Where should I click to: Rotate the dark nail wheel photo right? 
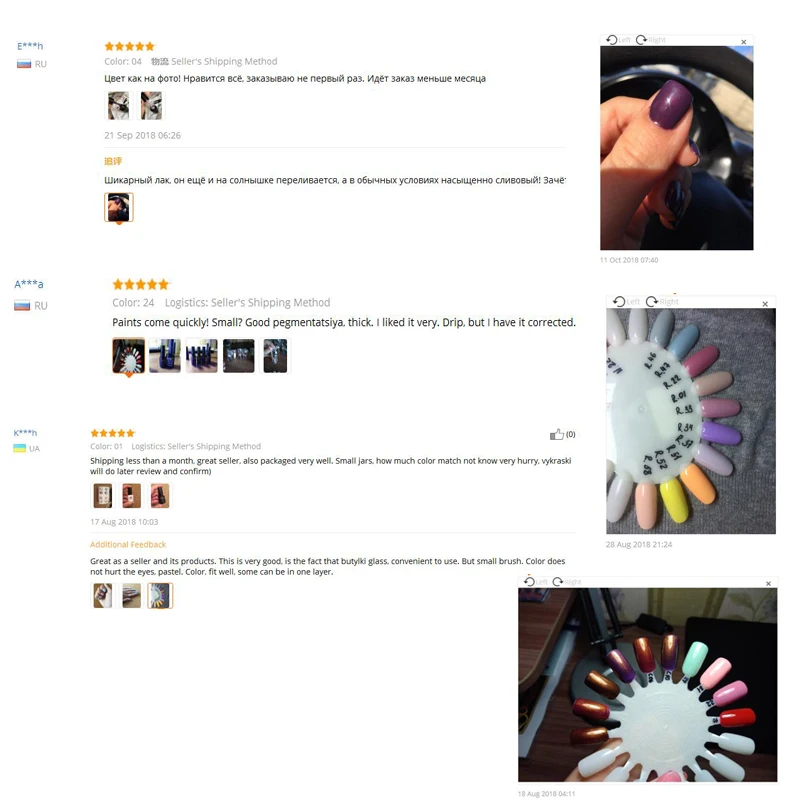coord(567,582)
